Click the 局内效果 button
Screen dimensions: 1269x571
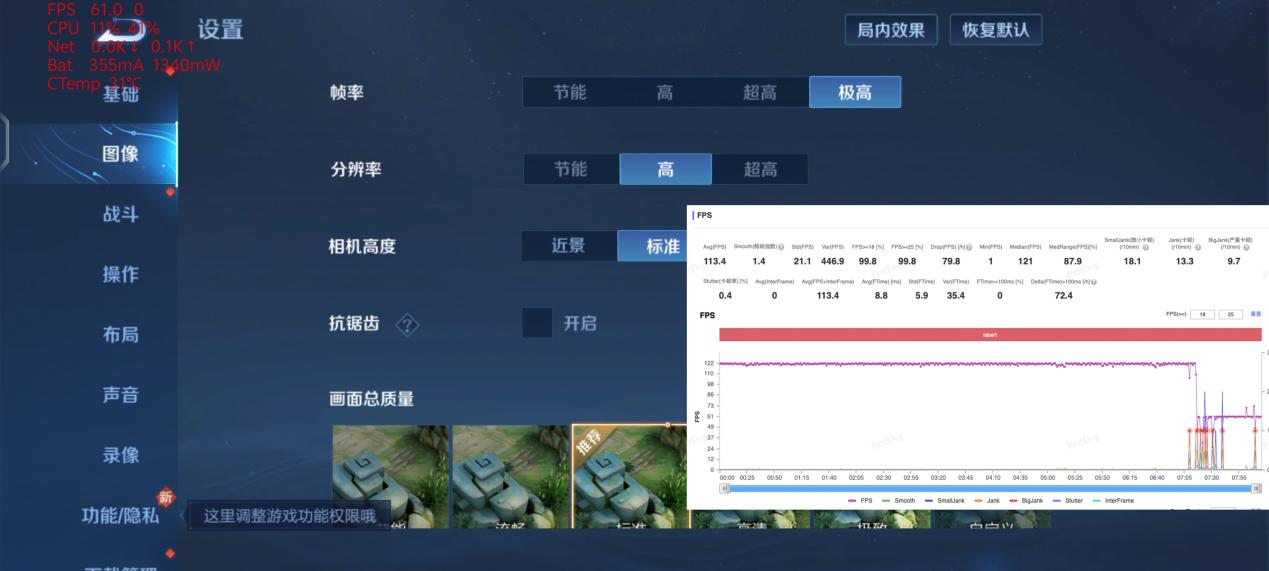[891, 29]
